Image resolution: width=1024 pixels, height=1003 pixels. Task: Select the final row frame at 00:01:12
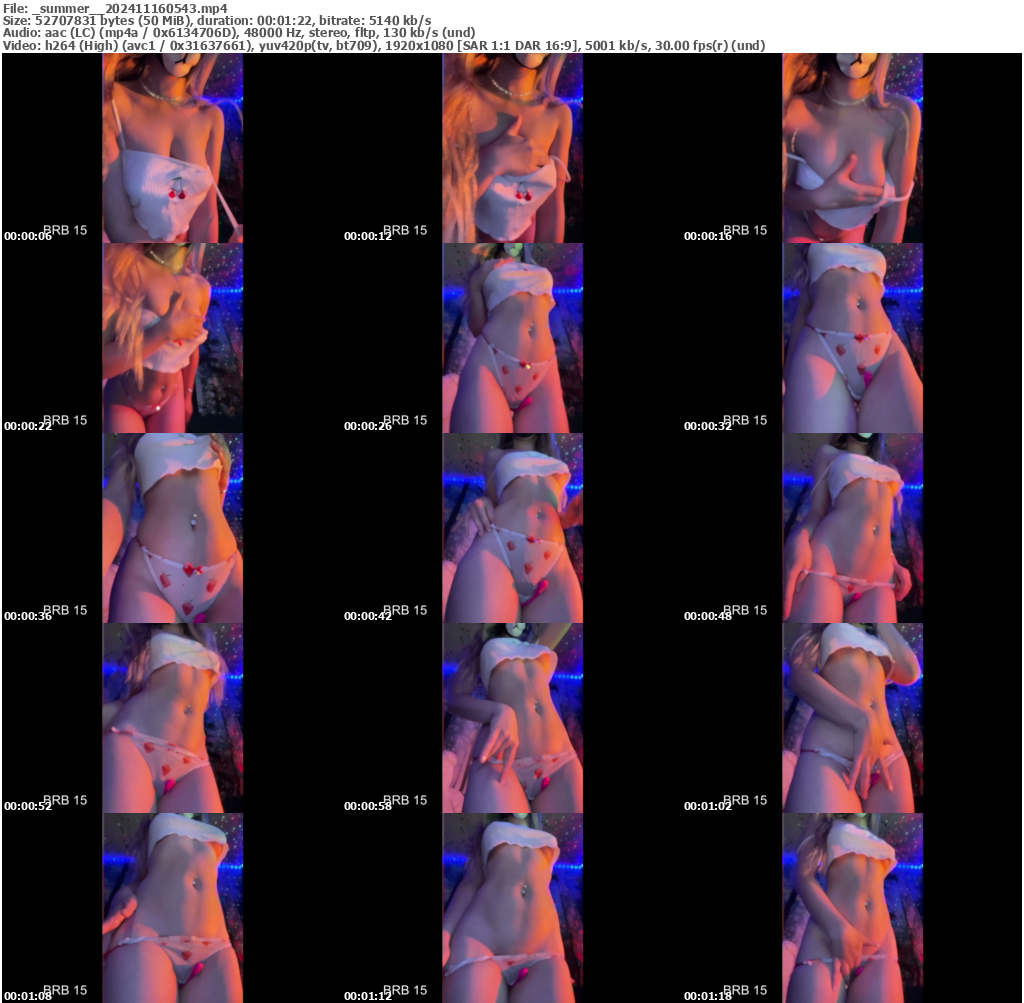512,907
